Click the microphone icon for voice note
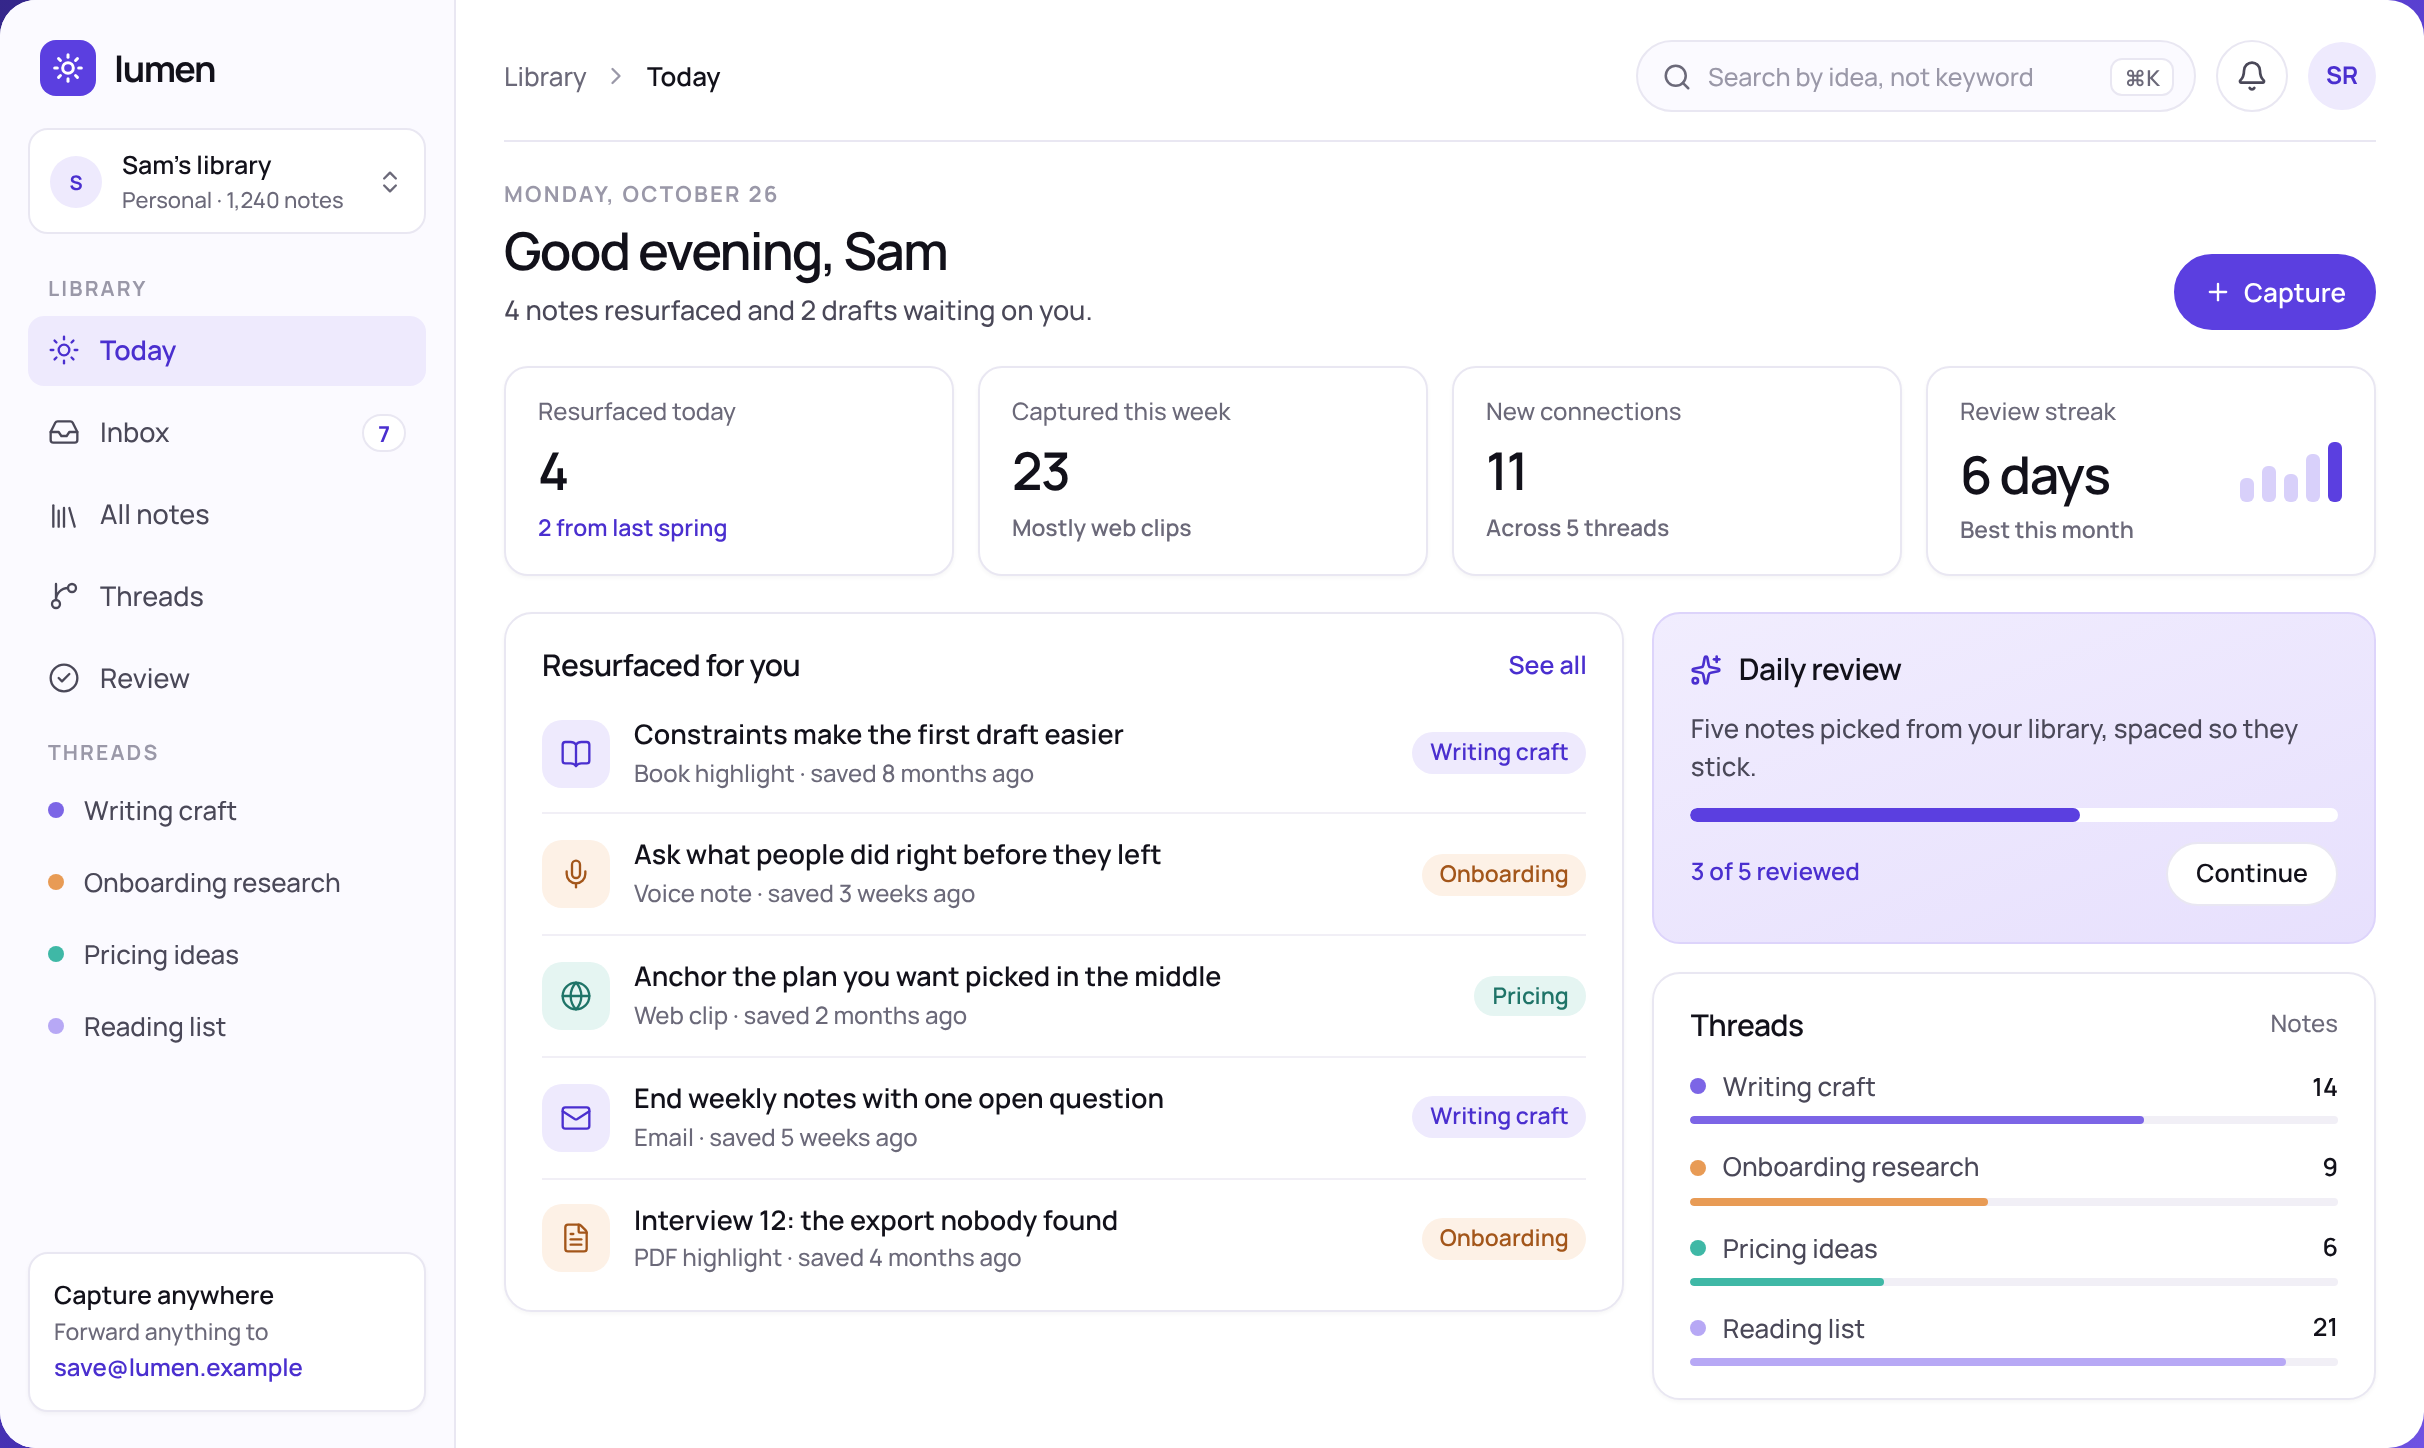This screenshot has width=2424, height=1448. point(576,874)
